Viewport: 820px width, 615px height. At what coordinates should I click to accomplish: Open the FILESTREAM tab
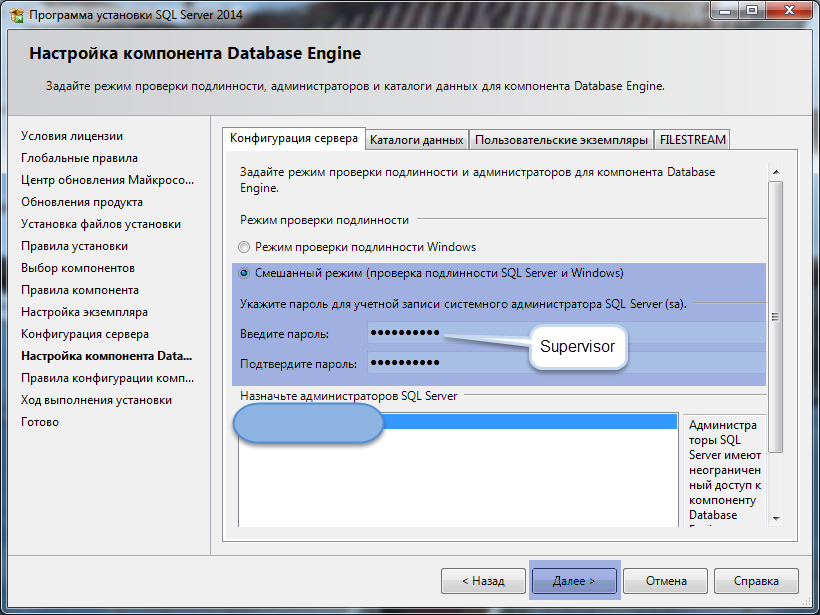coord(692,140)
